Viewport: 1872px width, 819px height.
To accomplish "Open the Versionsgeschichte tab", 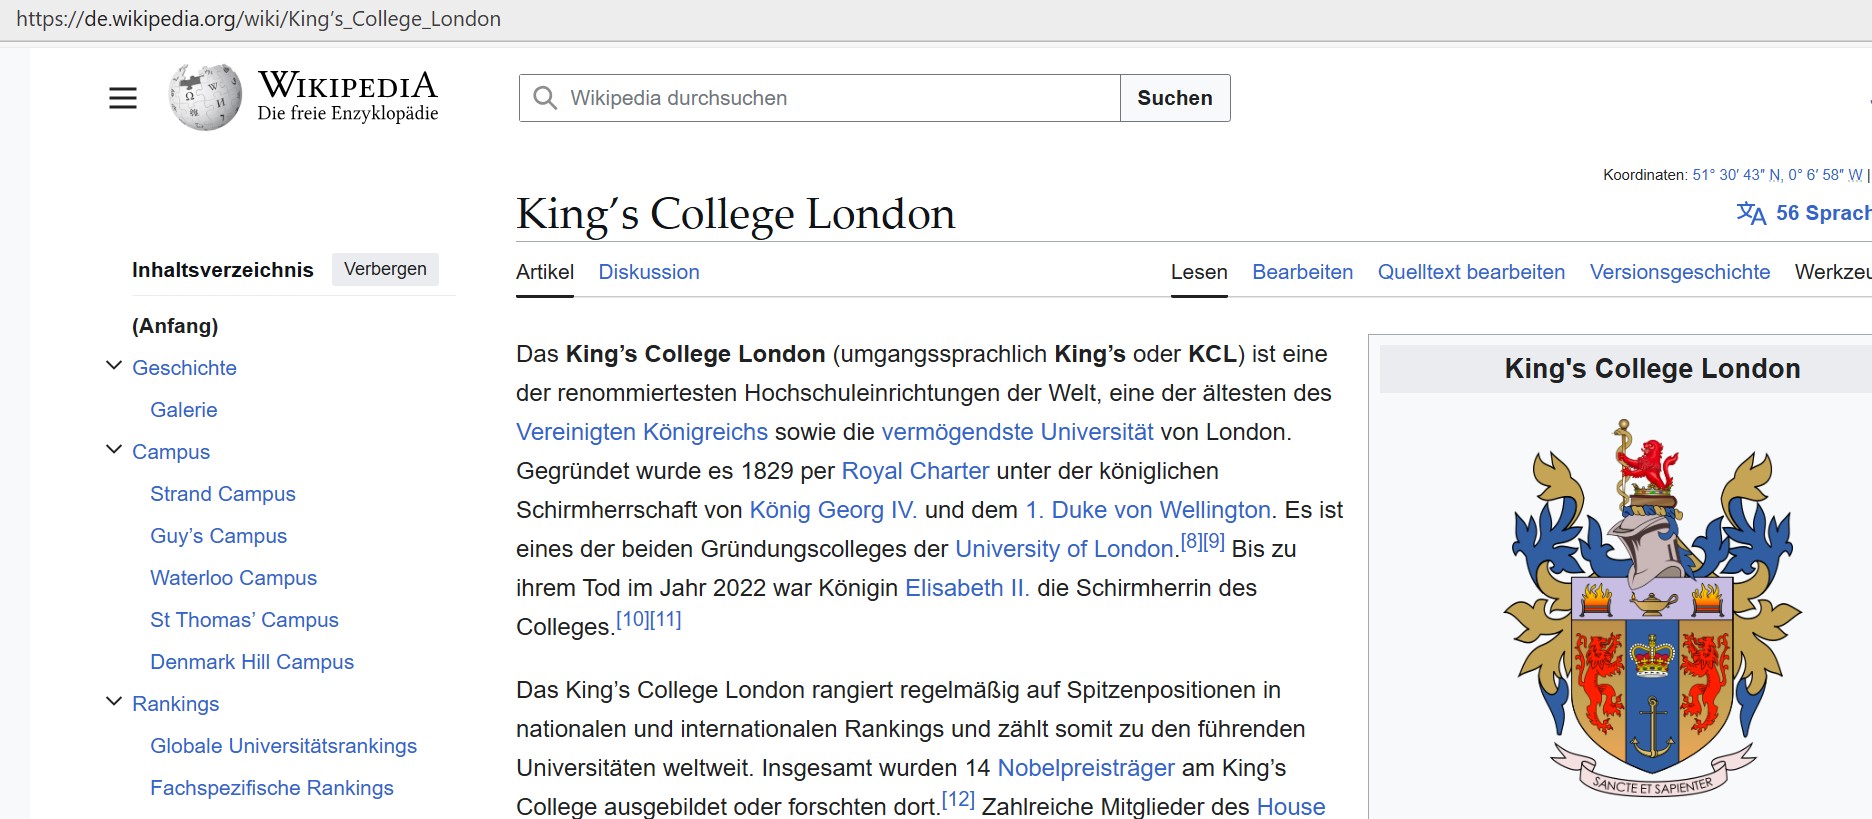I will [1680, 272].
